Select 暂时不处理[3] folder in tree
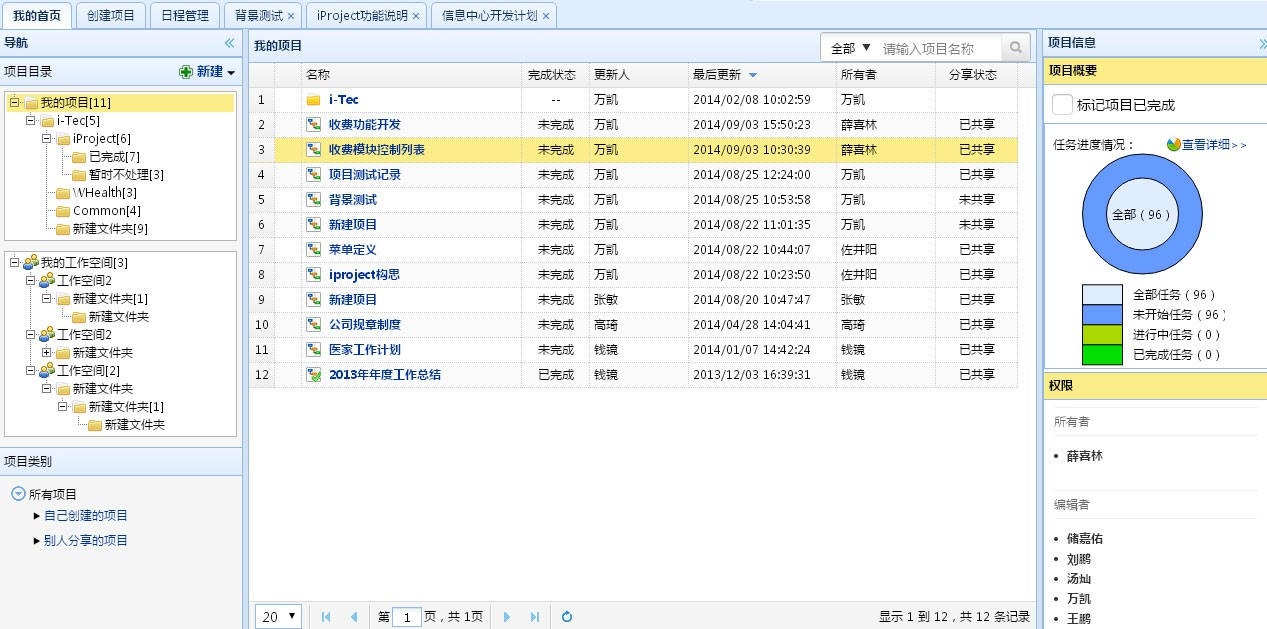The width and height of the screenshot is (1267, 629). tap(126, 175)
